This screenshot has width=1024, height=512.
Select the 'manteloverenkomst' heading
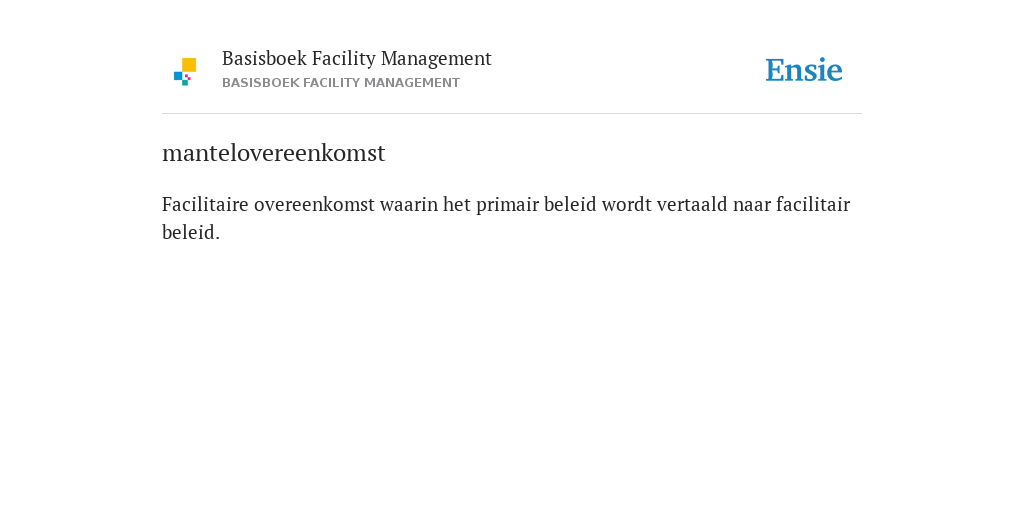point(274,153)
